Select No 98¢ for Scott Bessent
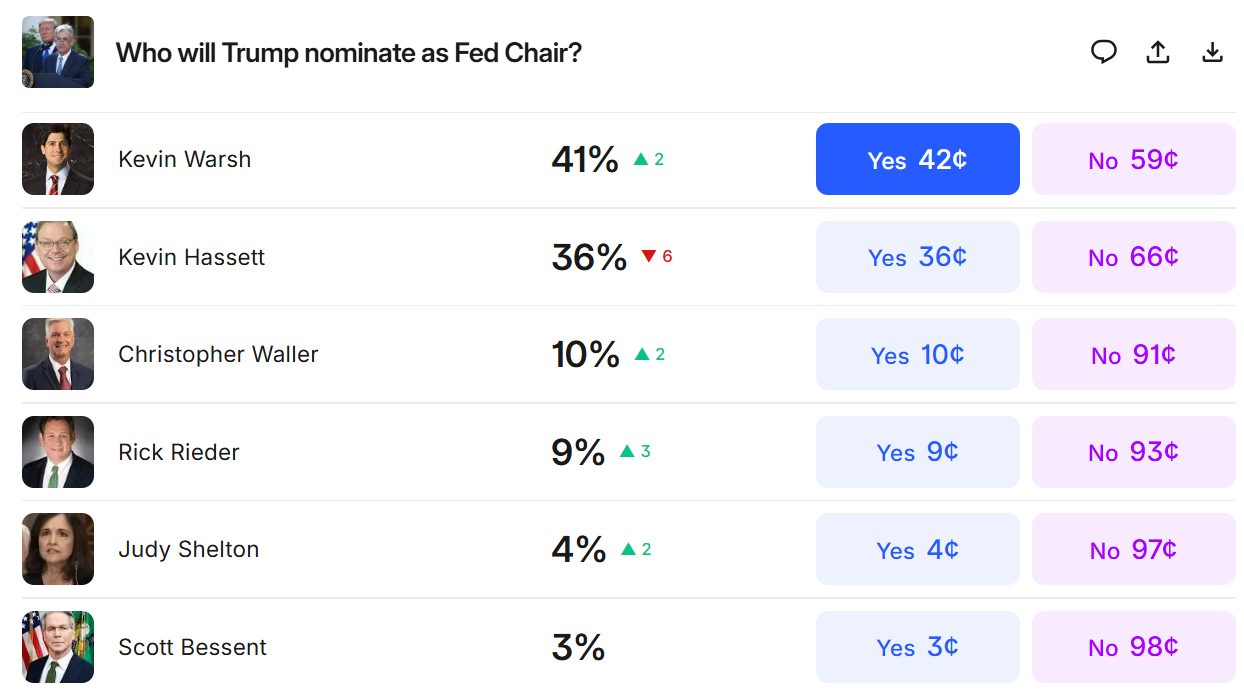 [1133, 647]
